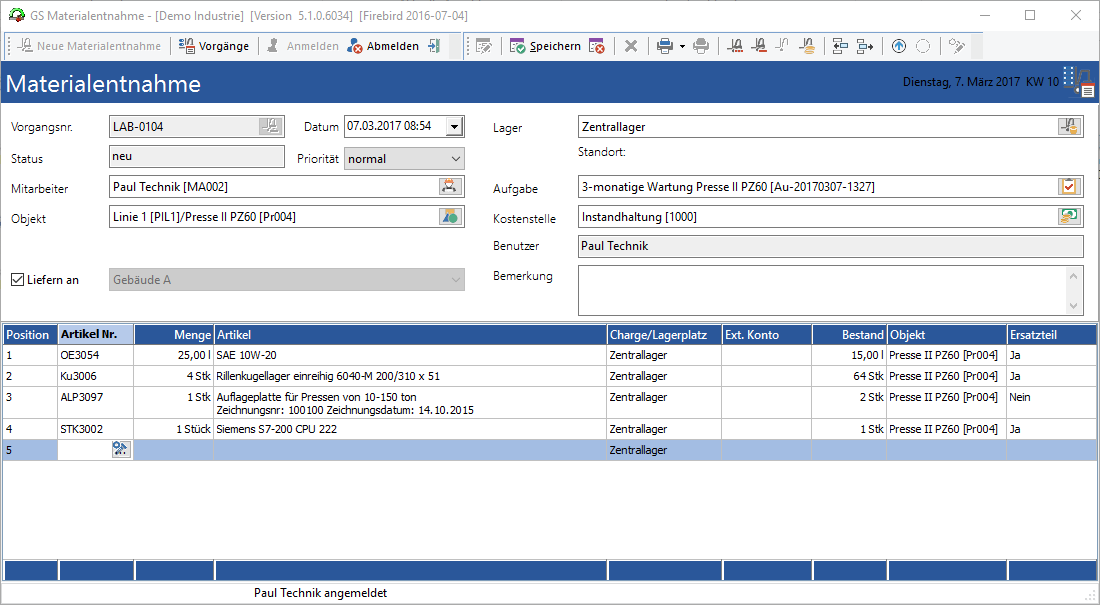
Task: Select article number OE3054 cell
Action: click(x=96, y=355)
